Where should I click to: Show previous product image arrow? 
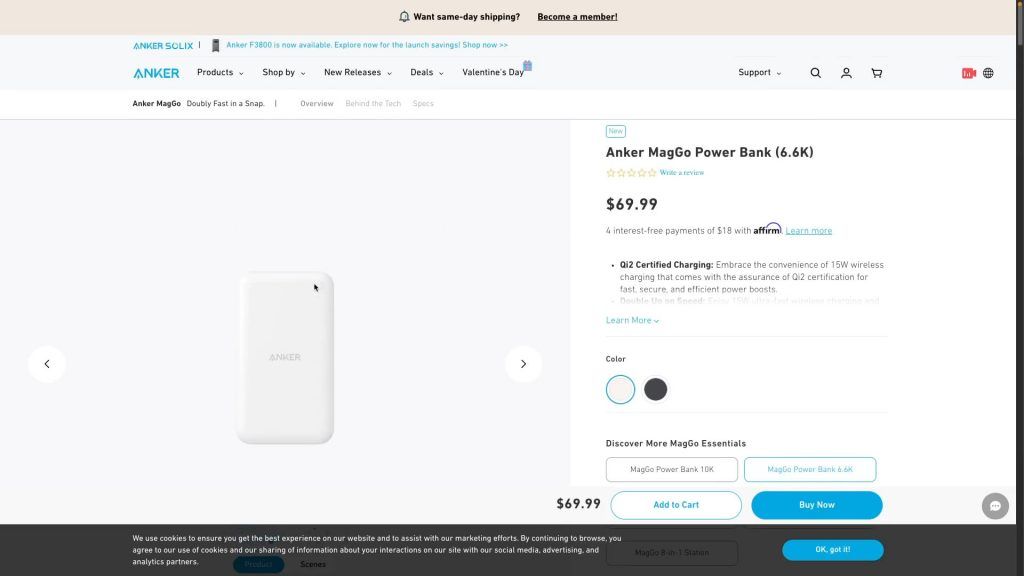coord(47,364)
